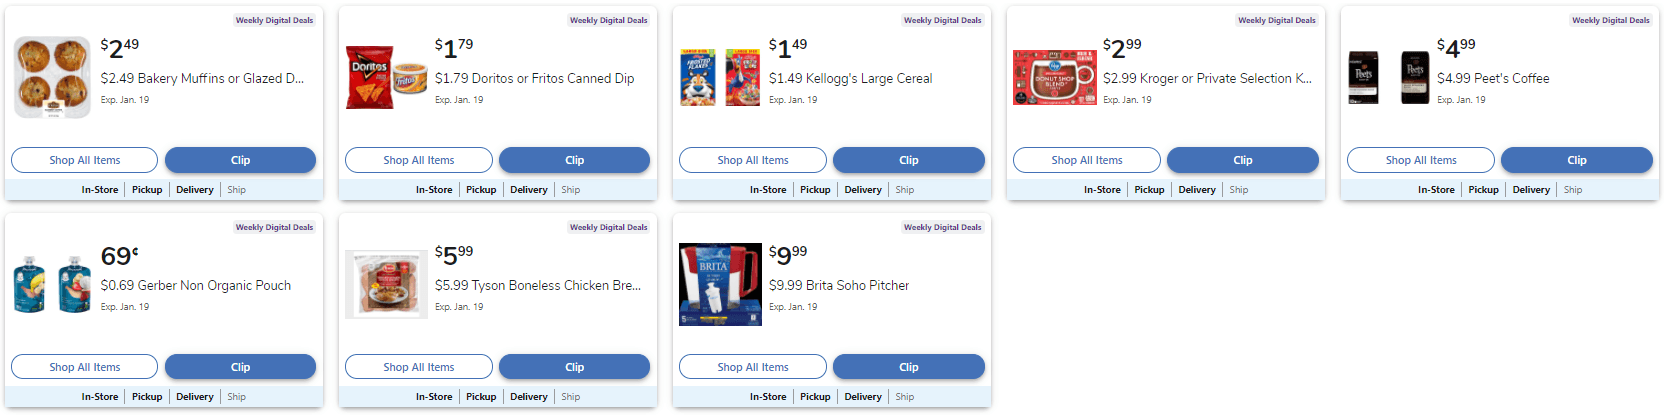The width and height of the screenshot is (1672, 415).
Task: Open the $5.99 Tyson Boneless Chicken title link
Action: point(537,285)
